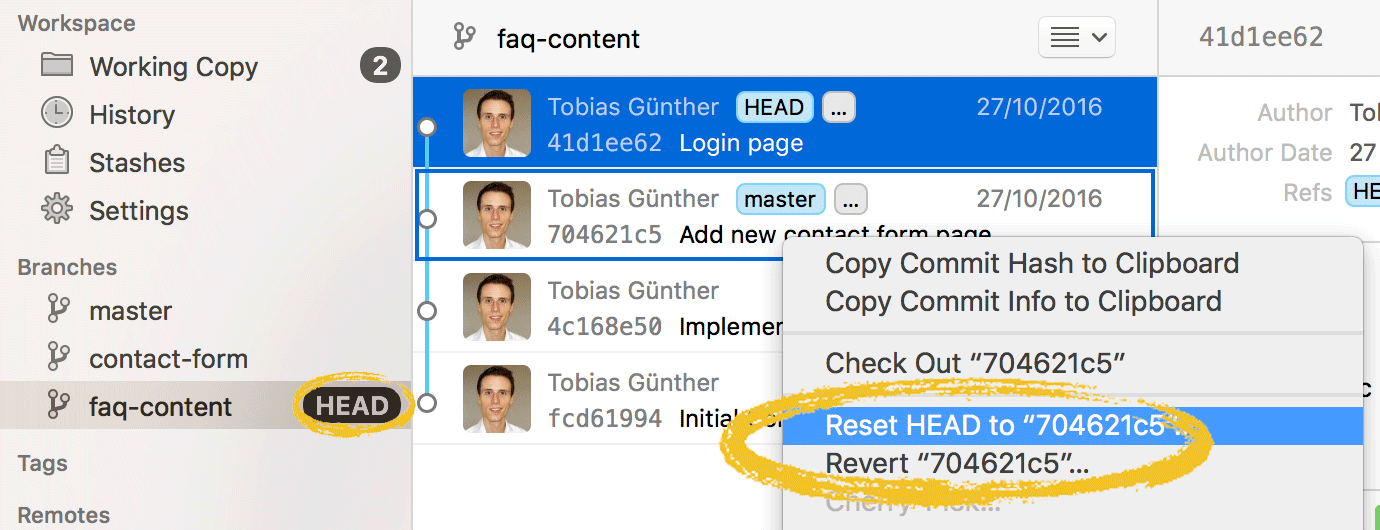Click the contact-form branch icon
The width and height of the screenshot is (1380, 530).
pos(59,358)
